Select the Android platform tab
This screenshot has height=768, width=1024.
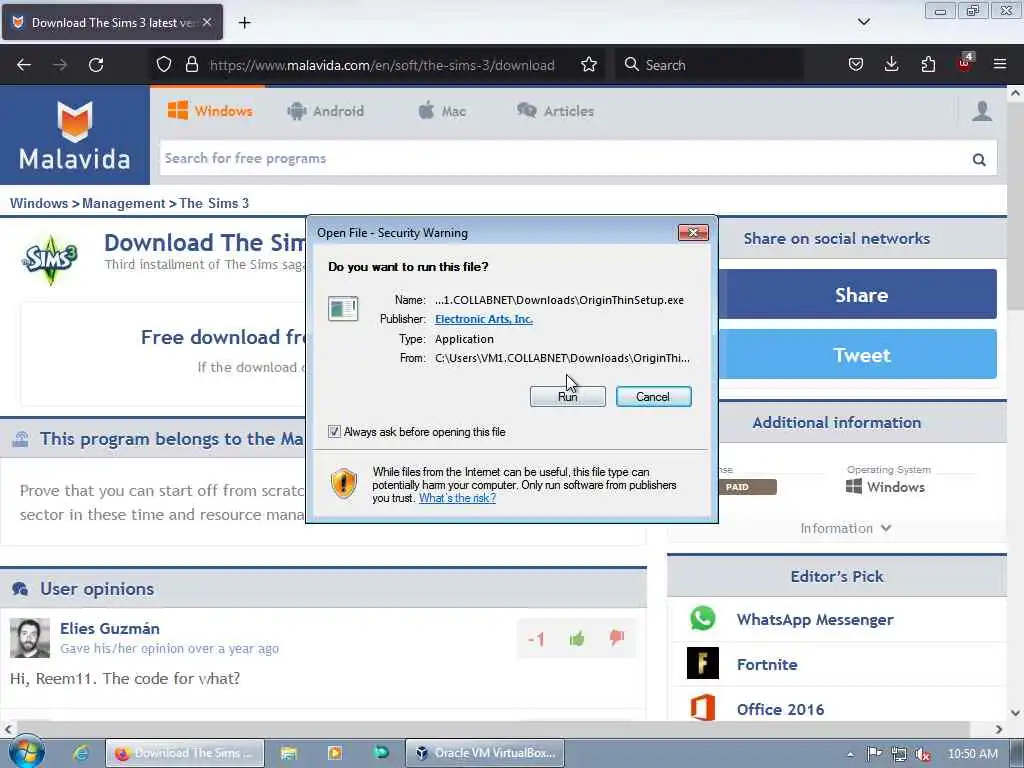pos(325,111)
